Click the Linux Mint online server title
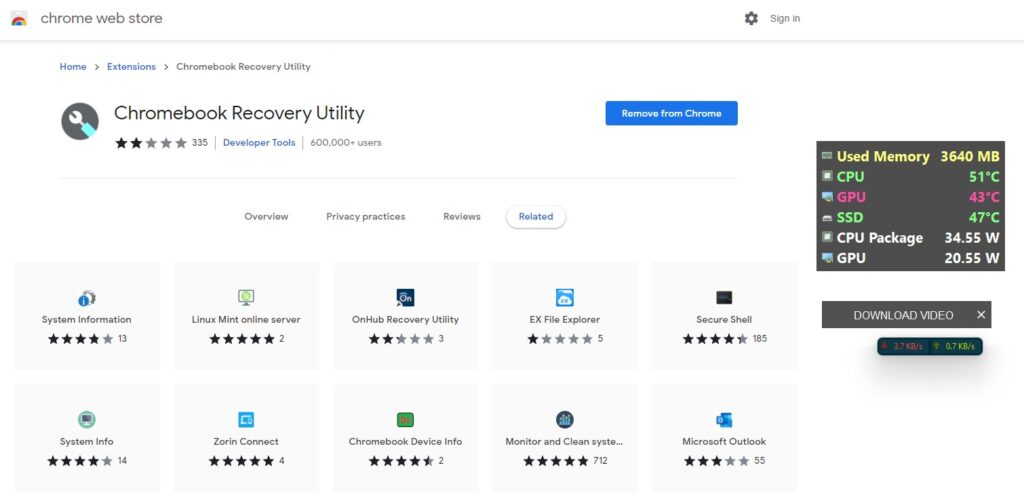This screenshot has width=1024, height=499. pyautogui.click(x=246, y=319)
